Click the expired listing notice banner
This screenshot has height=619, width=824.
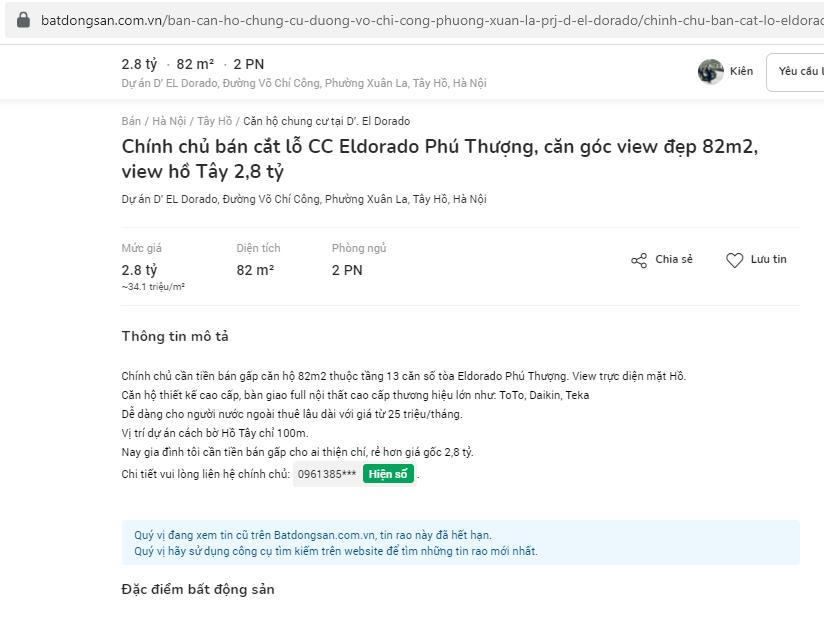point(460,543)
